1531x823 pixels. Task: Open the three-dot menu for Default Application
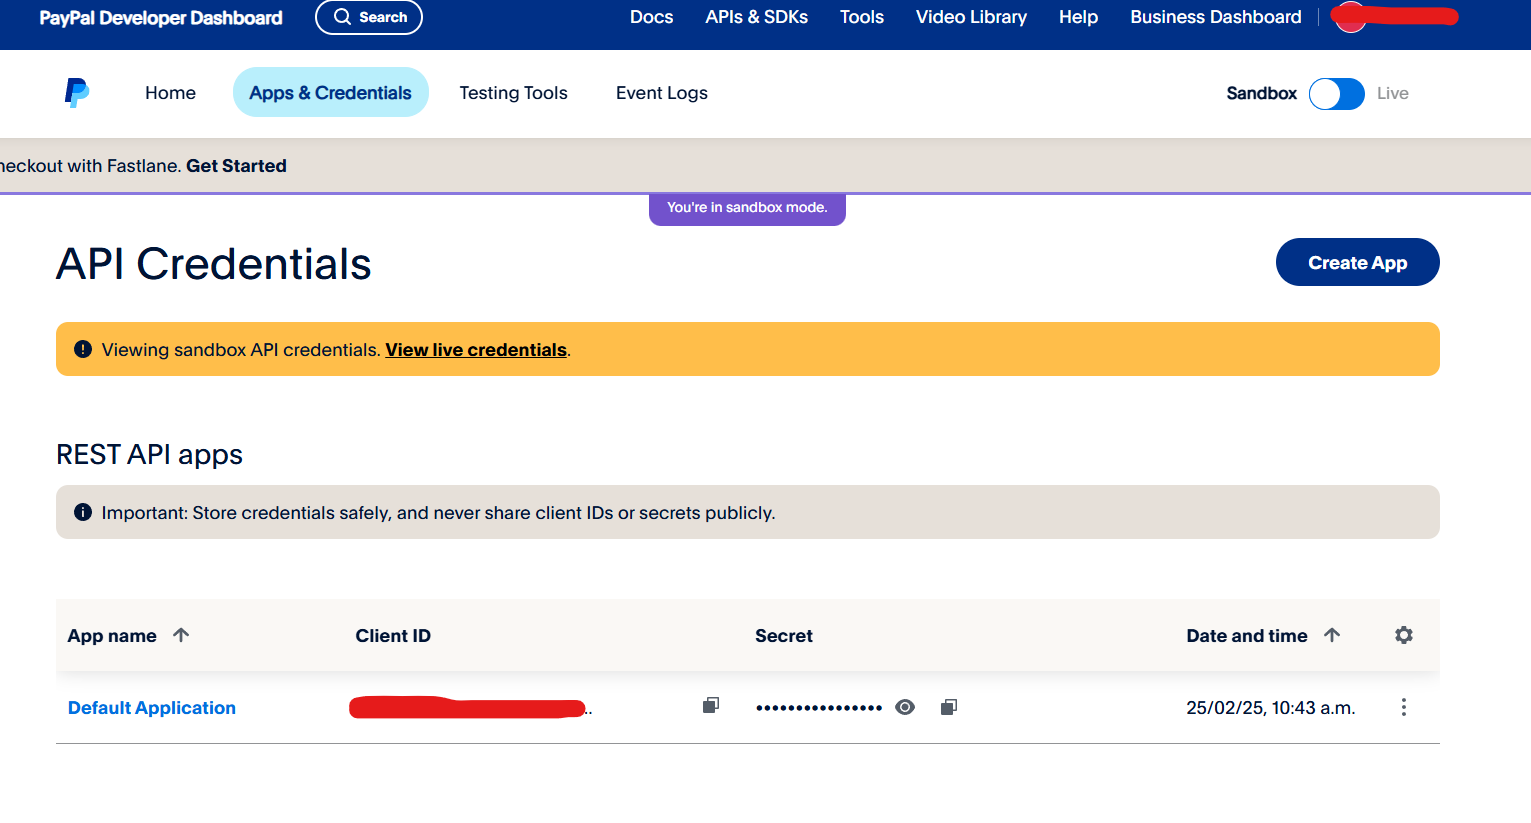point(1404,707)
